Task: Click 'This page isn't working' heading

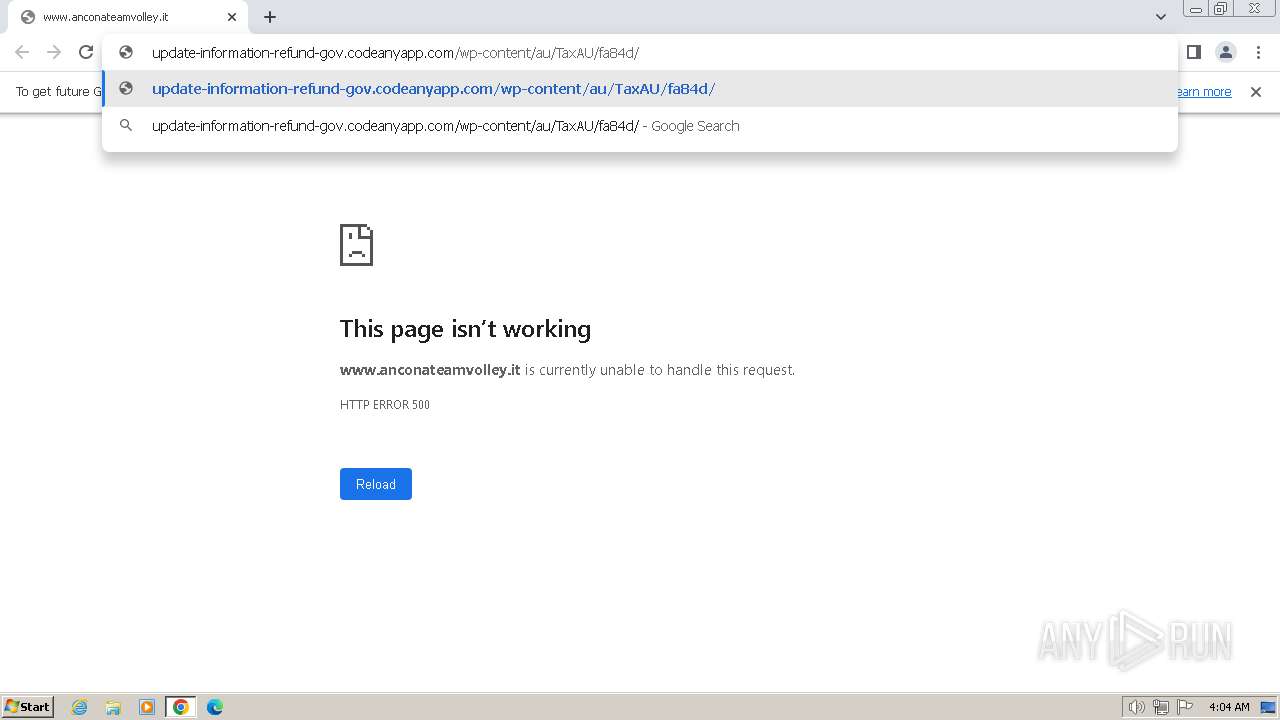Action: pyautogui.click(x=465, y=329)
